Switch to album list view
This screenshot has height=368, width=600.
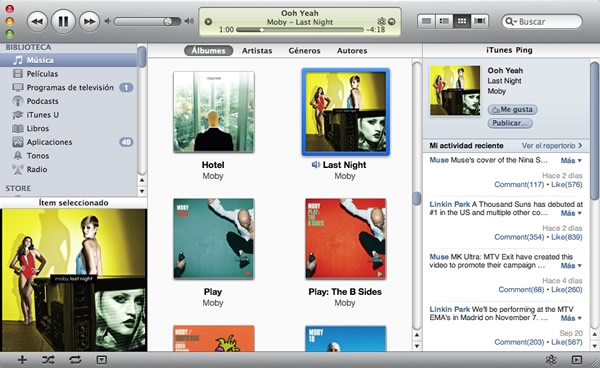coord(444,21)
